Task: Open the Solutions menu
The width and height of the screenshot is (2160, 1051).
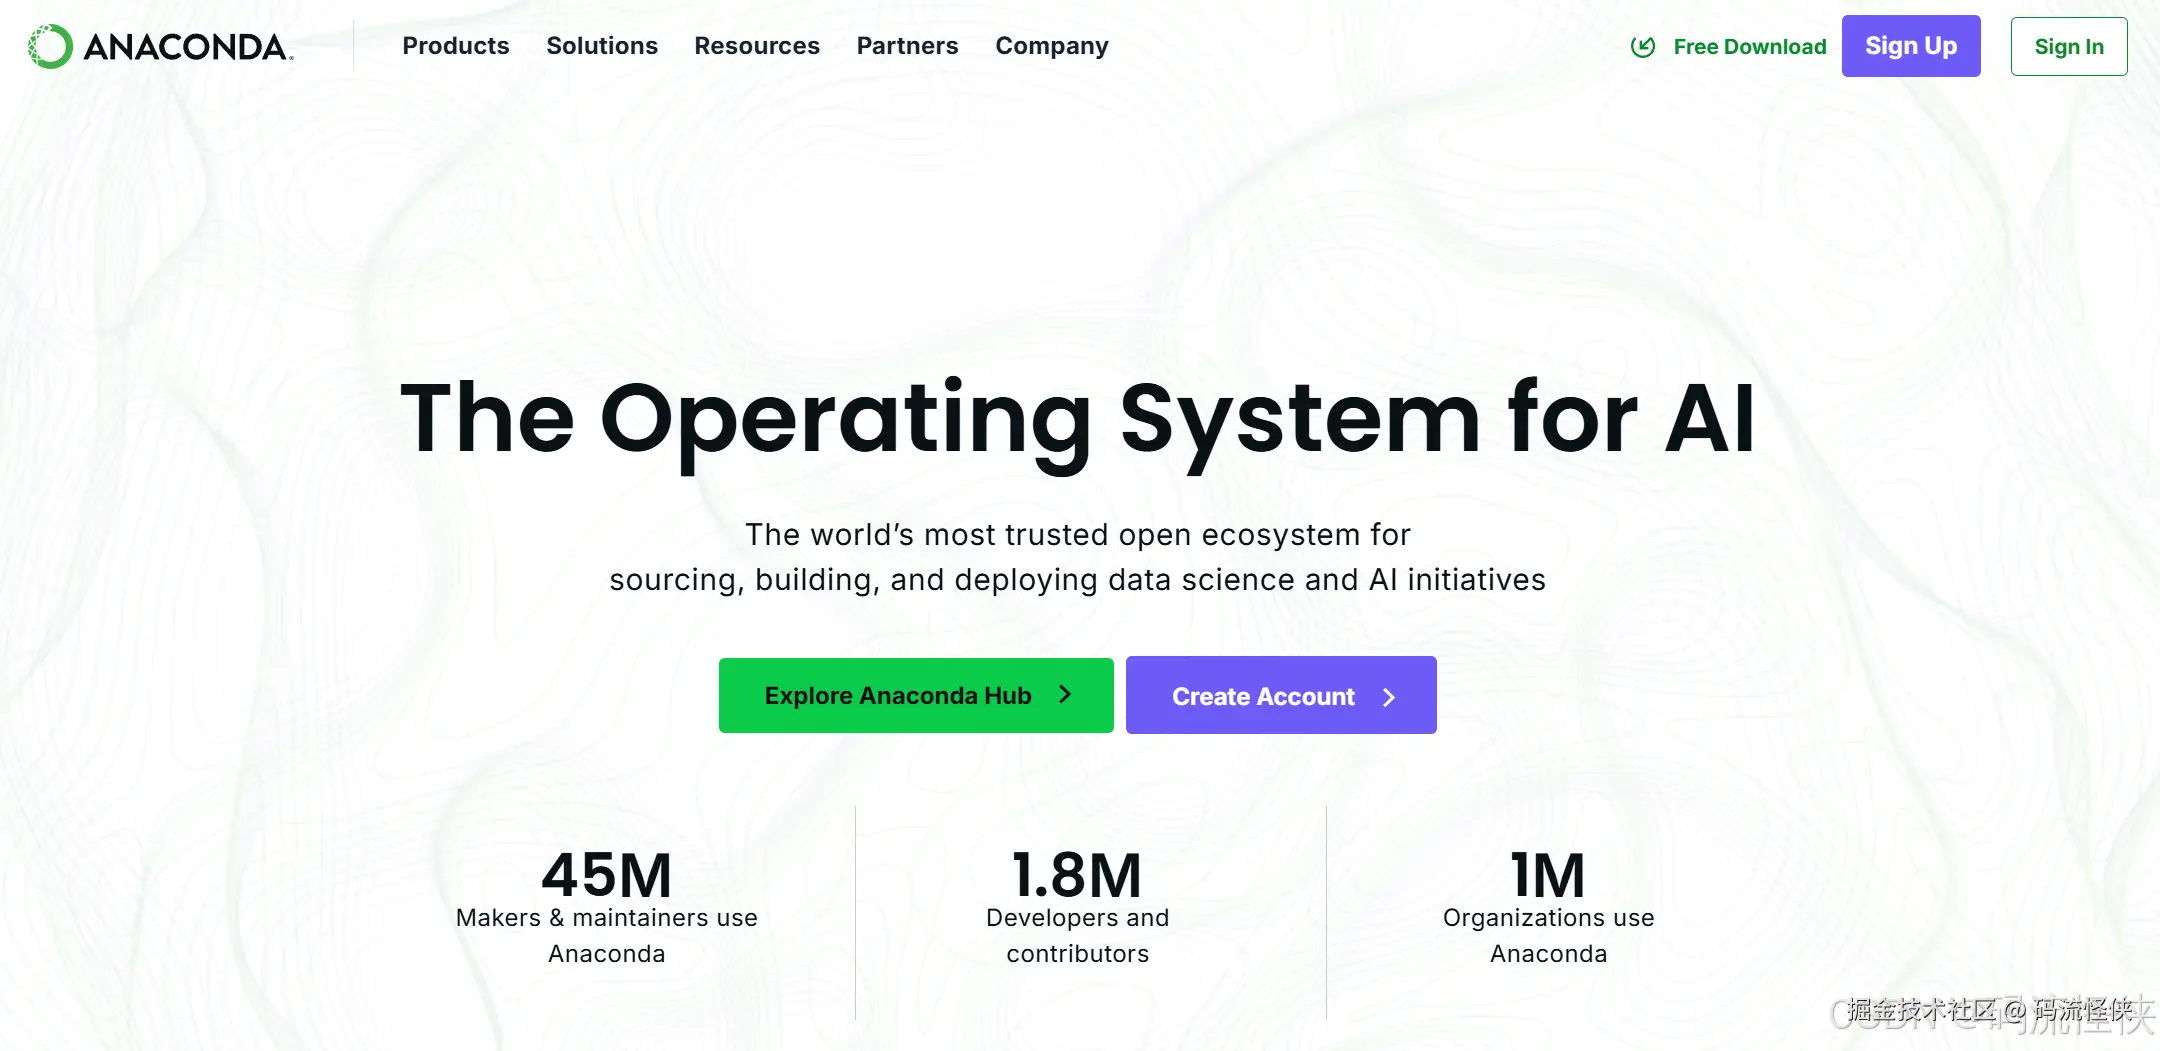Action: coord(602,46)
